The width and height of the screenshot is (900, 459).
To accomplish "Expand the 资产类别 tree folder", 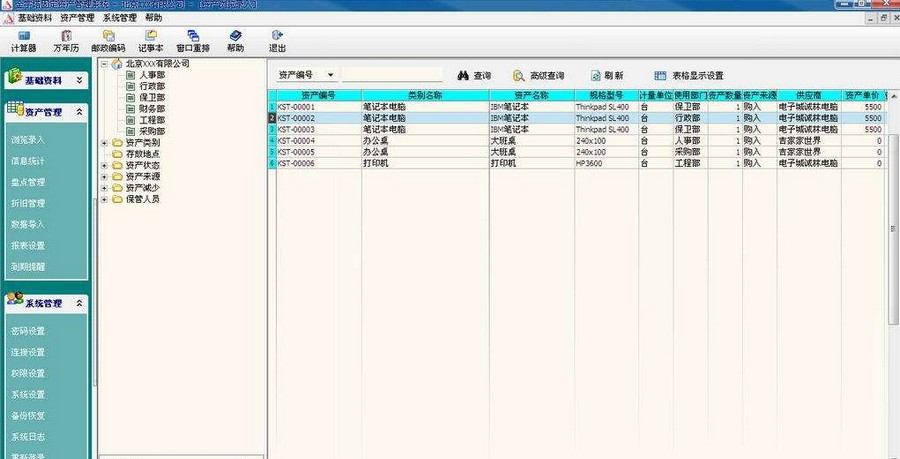I will (104, 143).
